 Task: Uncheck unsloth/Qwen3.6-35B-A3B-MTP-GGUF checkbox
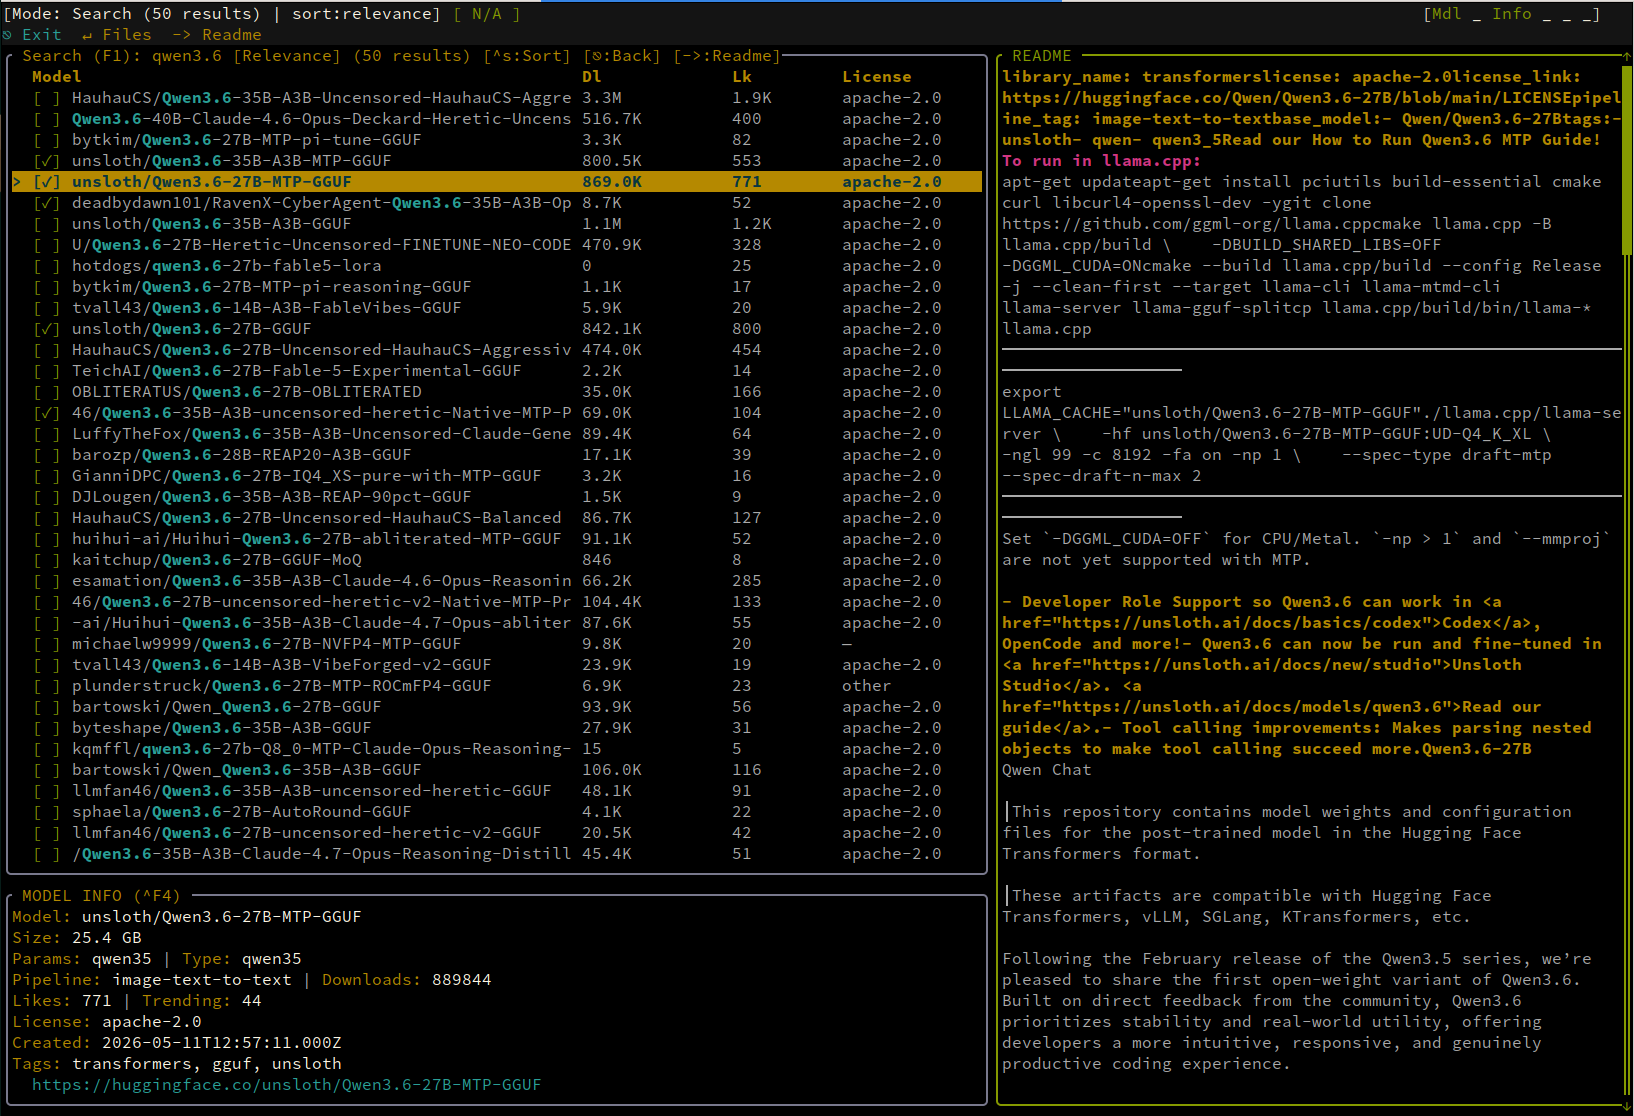click(x=46, y=161)
